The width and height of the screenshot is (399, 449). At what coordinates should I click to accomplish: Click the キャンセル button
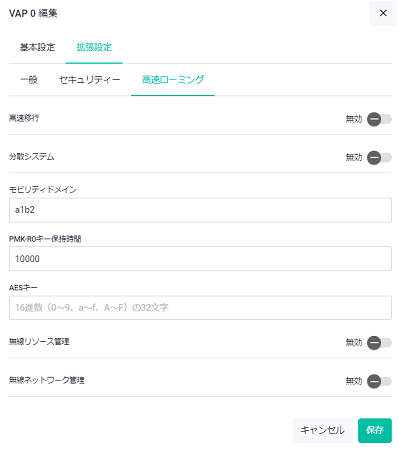pos(322,430)
